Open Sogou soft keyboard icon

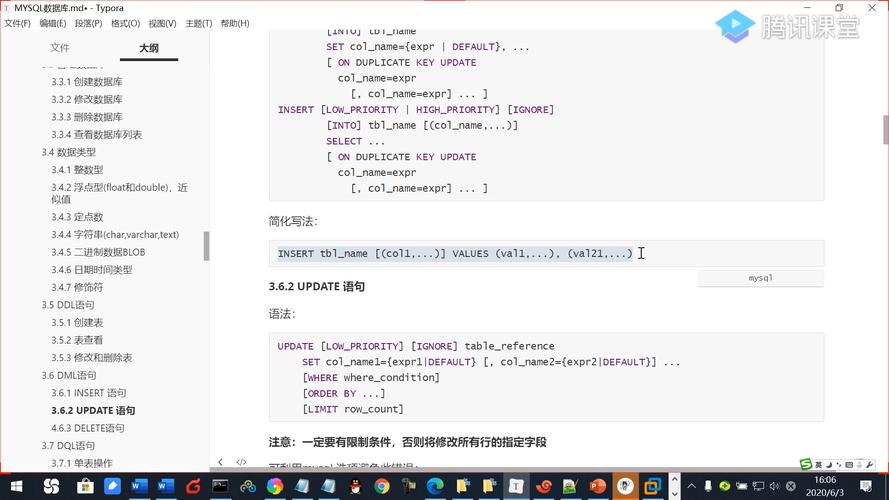click(x=849, y=465)
